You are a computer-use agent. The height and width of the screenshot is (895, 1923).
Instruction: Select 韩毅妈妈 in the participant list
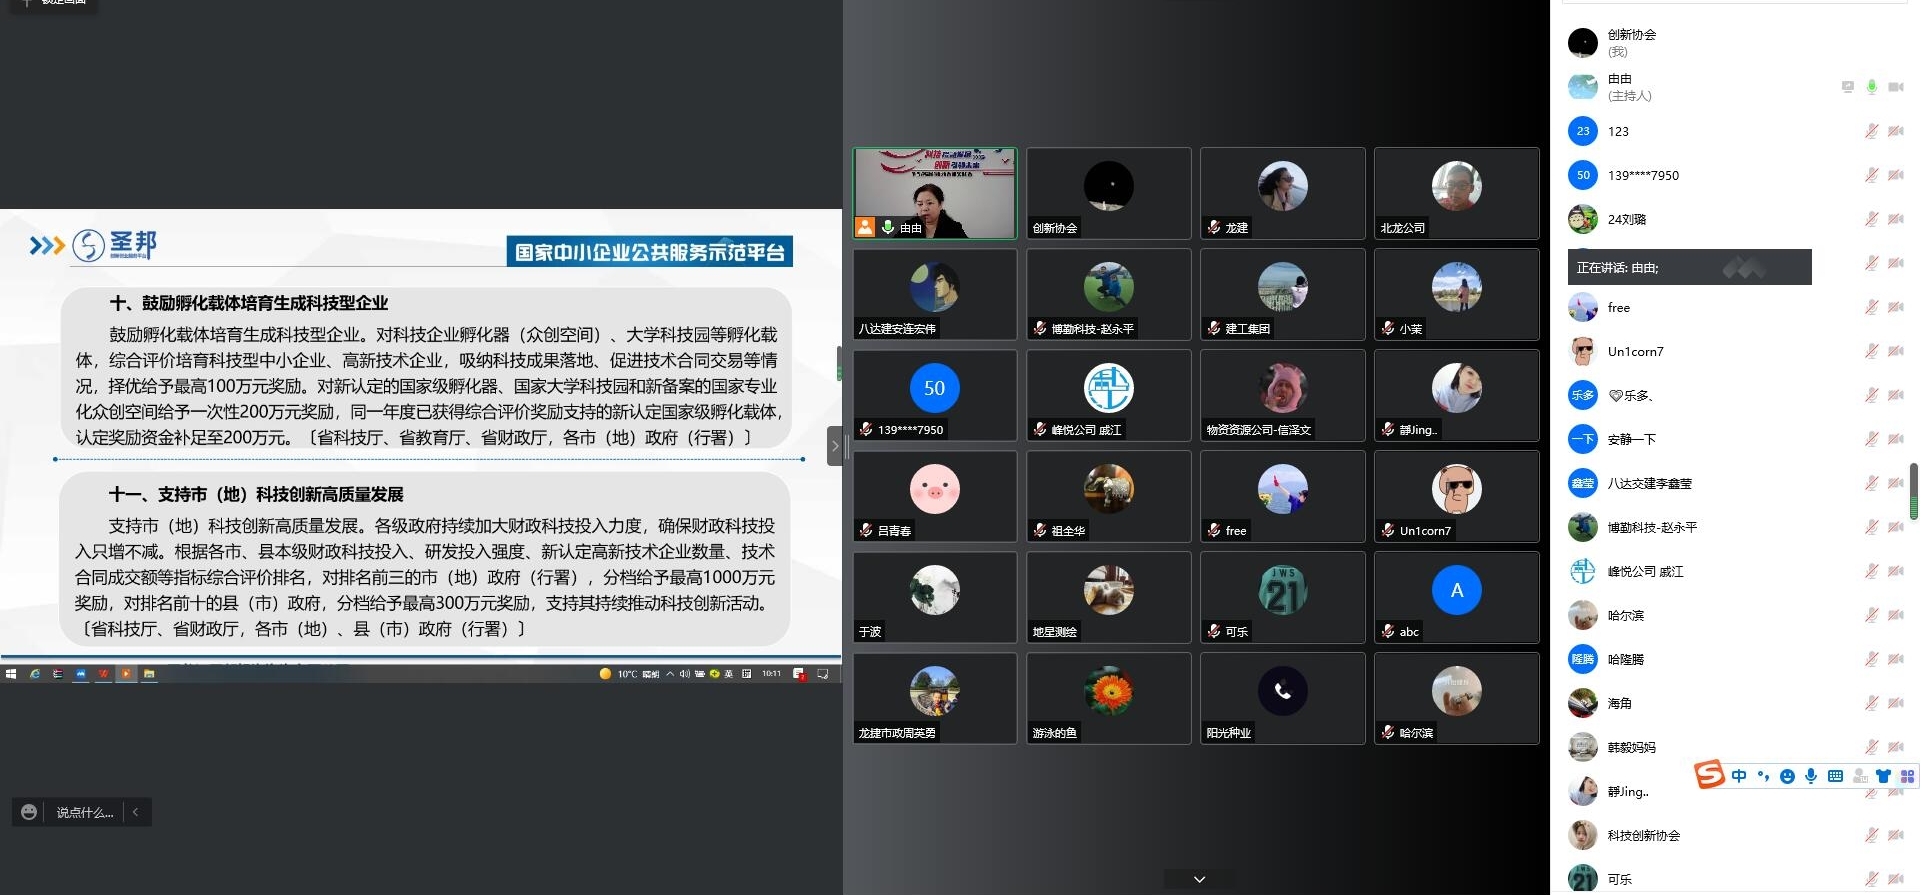click(x=1735, y=747)
